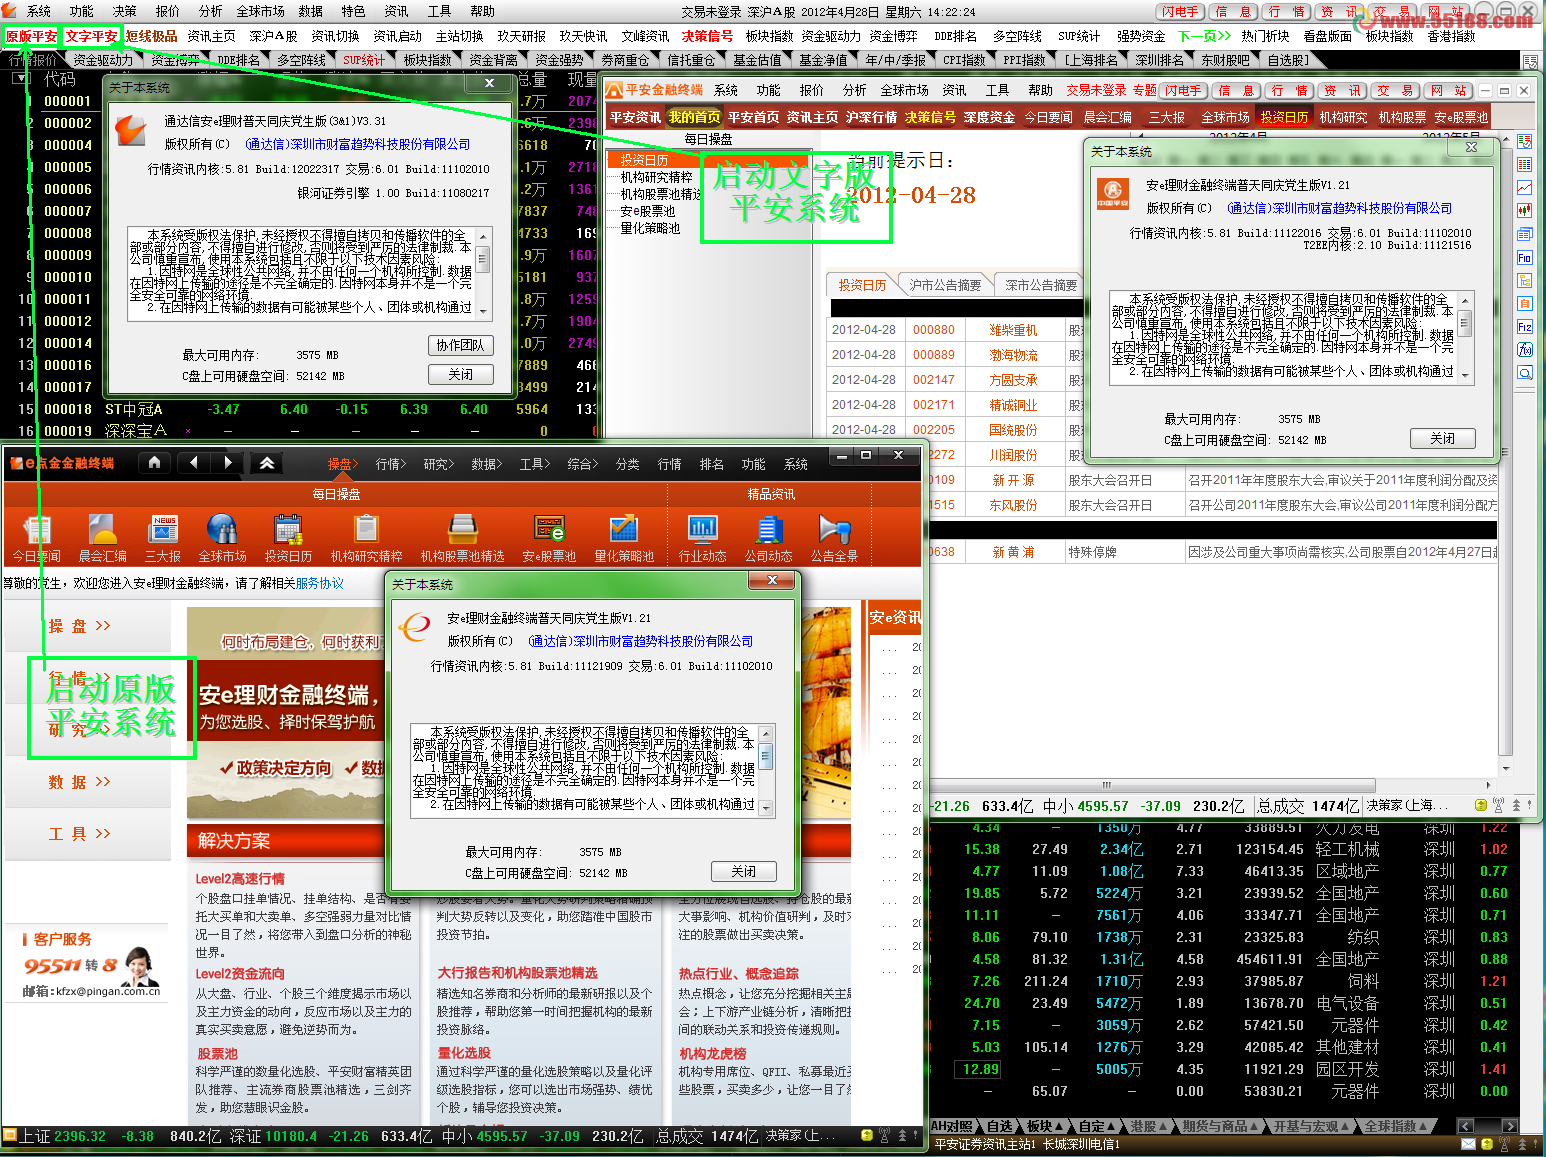This screenshot has height=1157, width=1546.
Task: Click the antenna signal icon in e点金 status bar
Action: click(x=883, y=1135)
